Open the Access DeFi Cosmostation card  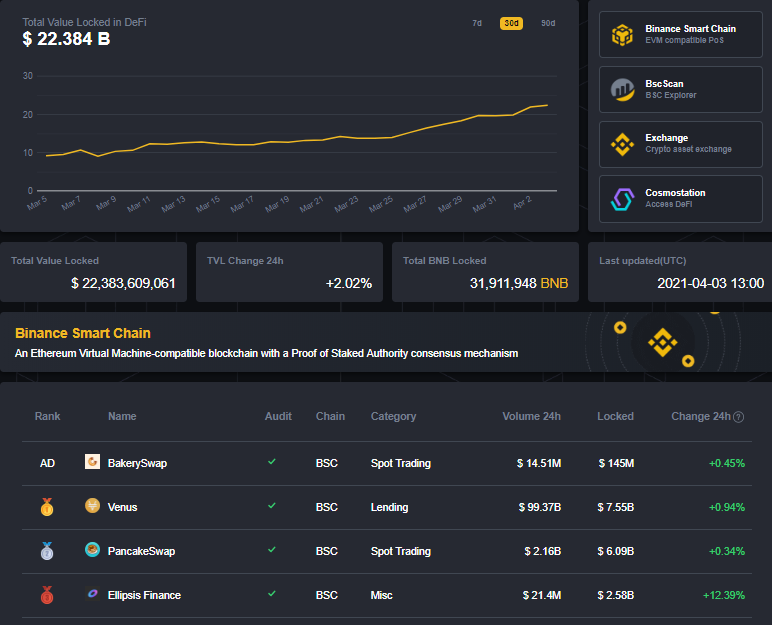[x=679, y=199]
